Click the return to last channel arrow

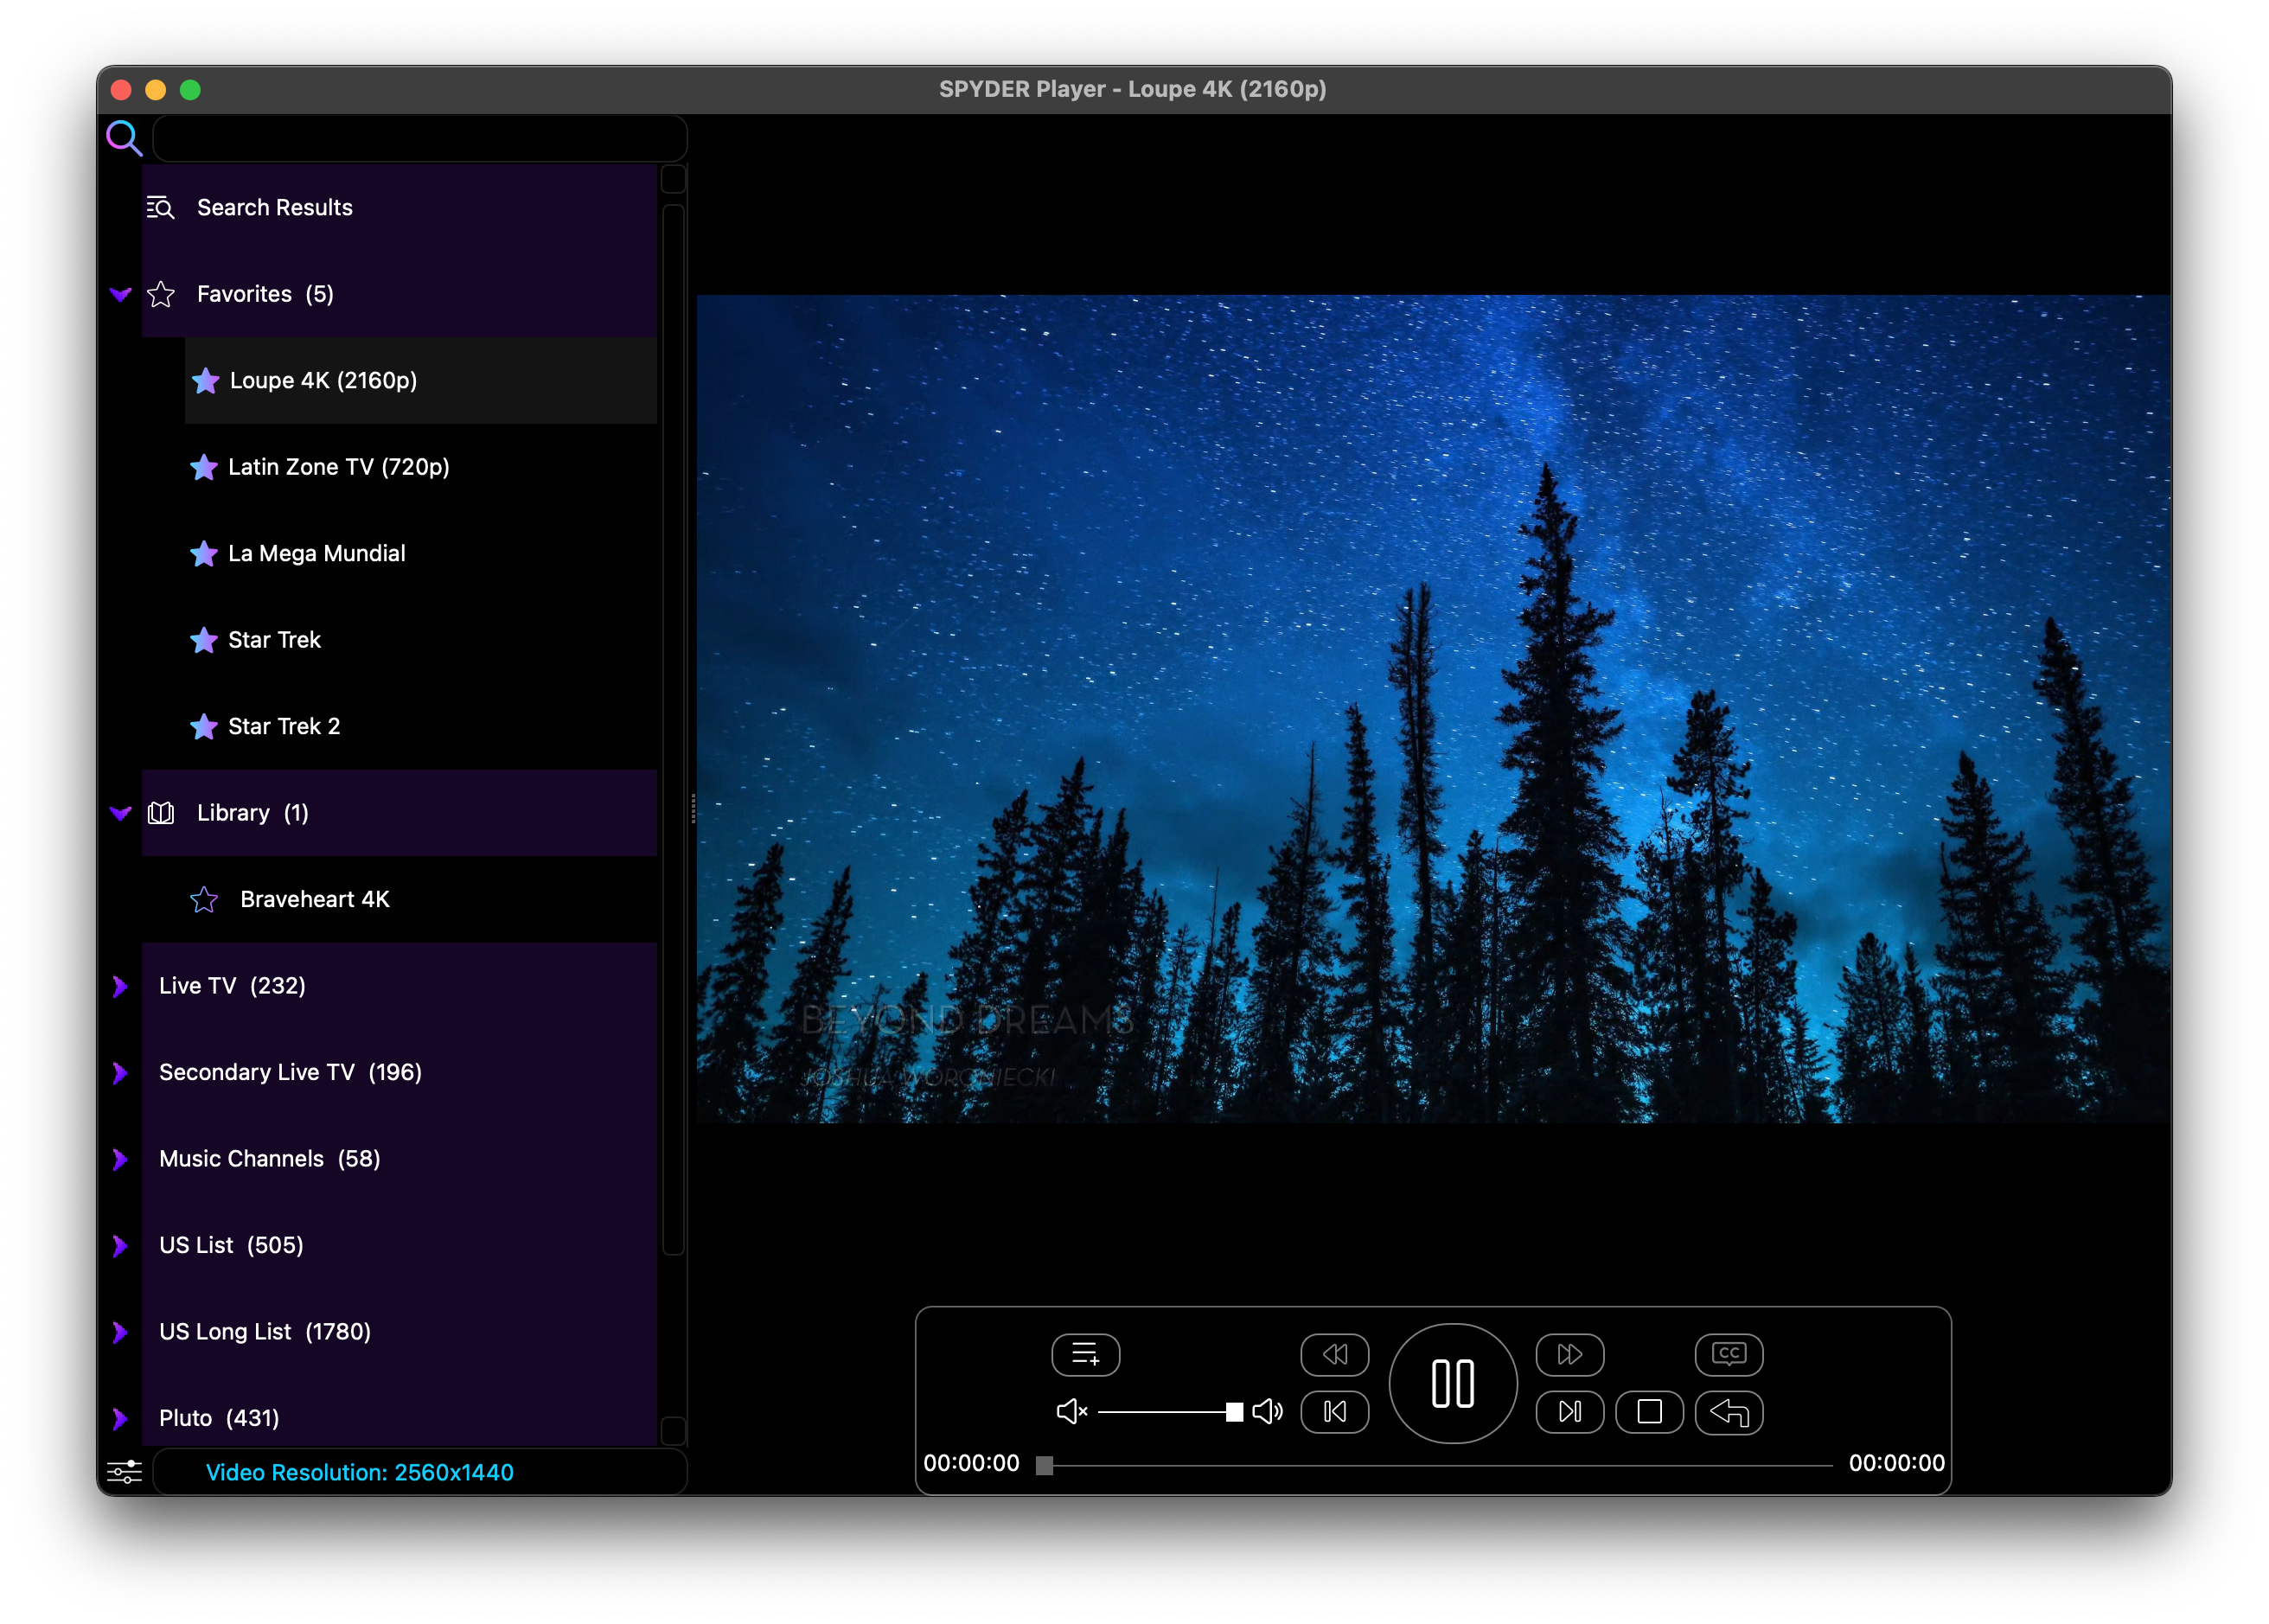1728,1411
